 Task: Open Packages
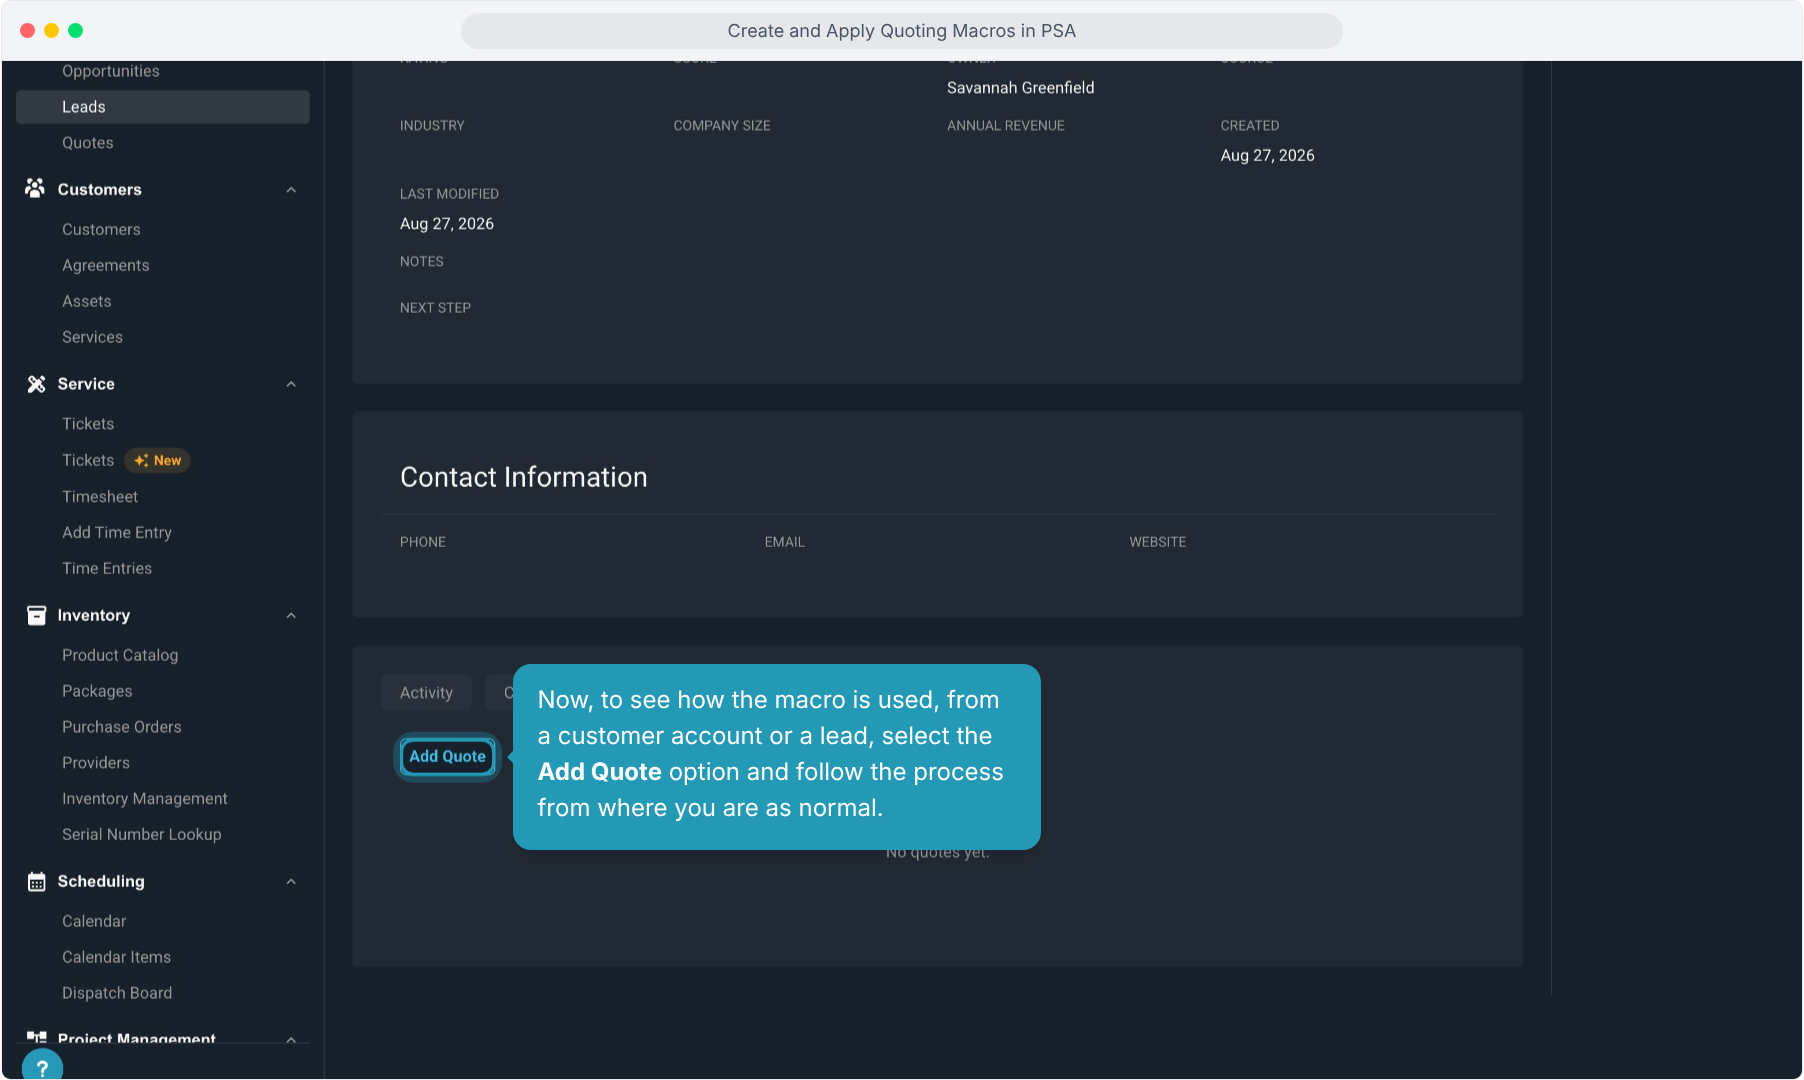click(x=97, y=691)
